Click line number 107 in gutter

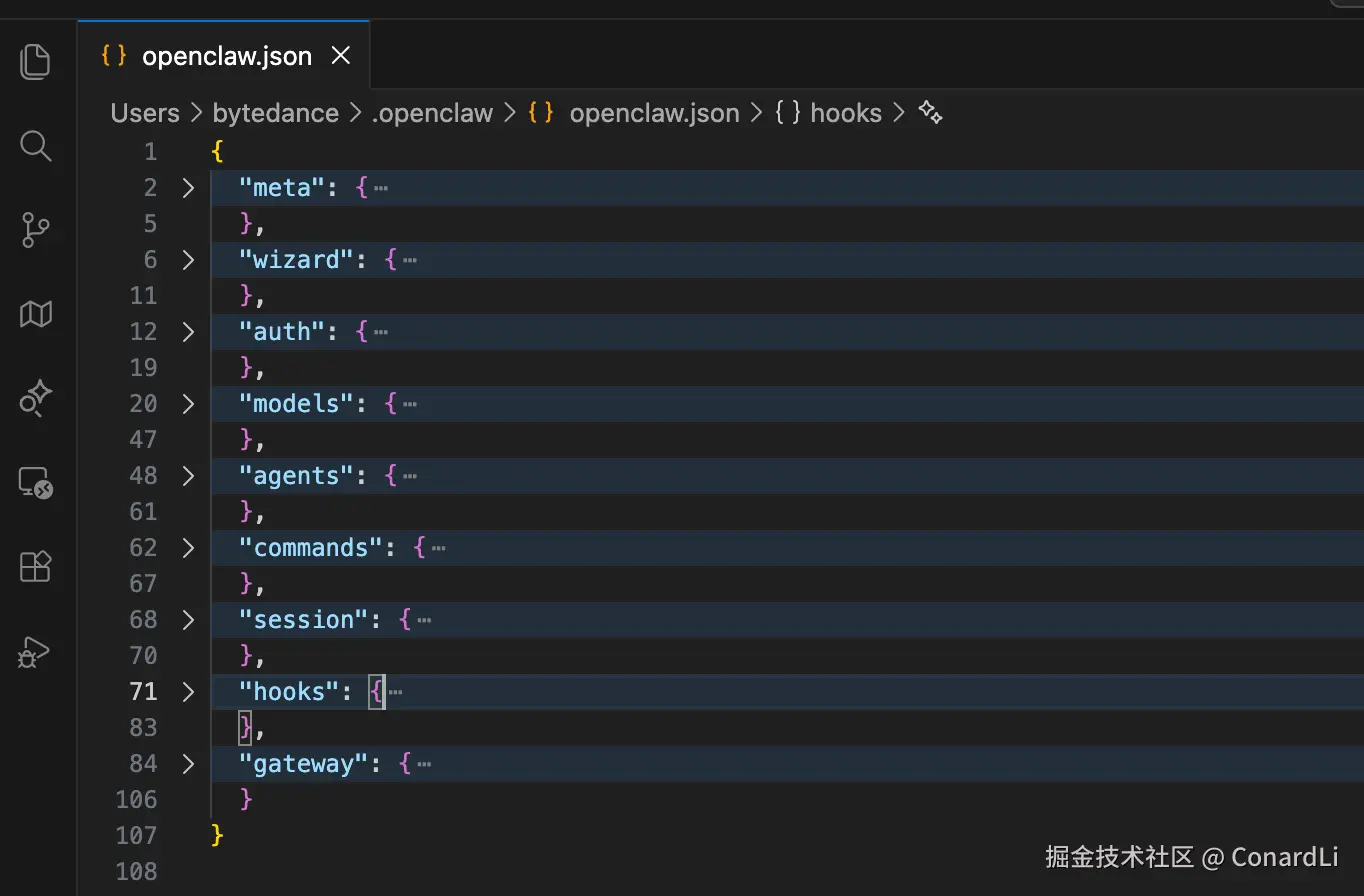tap(136, 836)
